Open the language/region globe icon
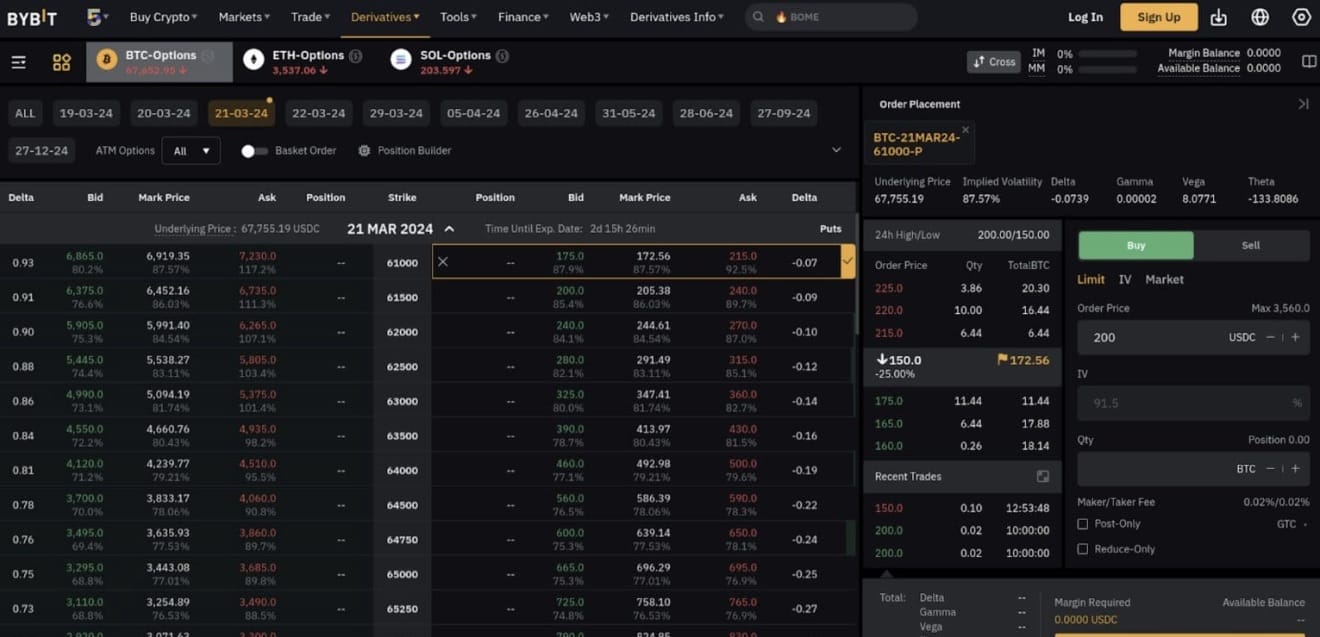Screen dimensions: 1320x637 (1259, 16)
